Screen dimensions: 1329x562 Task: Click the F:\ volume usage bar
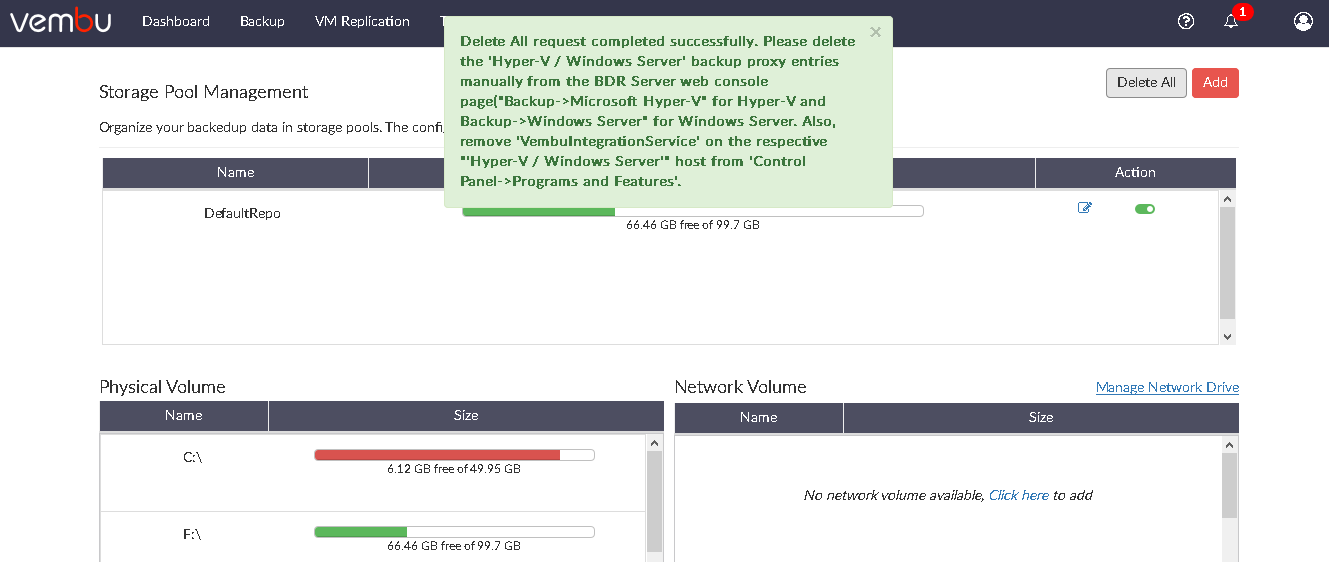click(x=454, y=532)
